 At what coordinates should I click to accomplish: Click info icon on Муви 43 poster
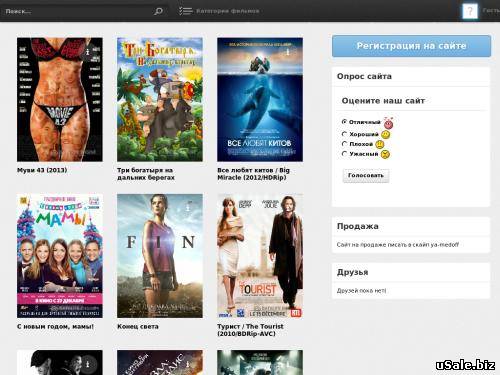[88, 52]
